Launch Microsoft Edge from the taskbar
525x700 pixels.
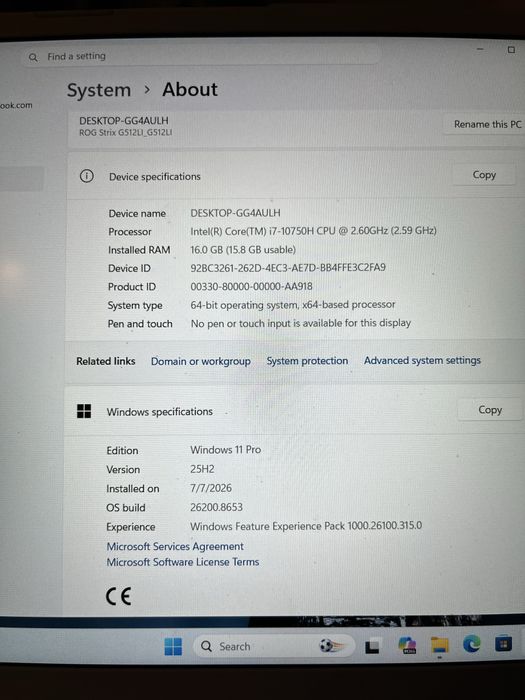tap(471, 644)
